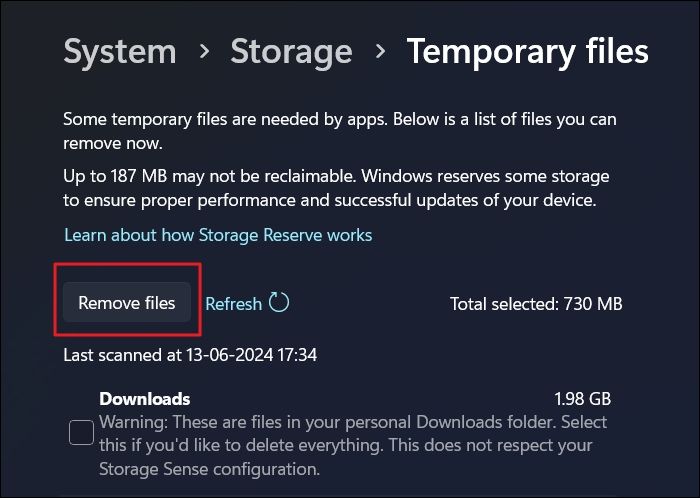
Task: Click the Total selected: 730 MB label
Action: tap(536, 303)
